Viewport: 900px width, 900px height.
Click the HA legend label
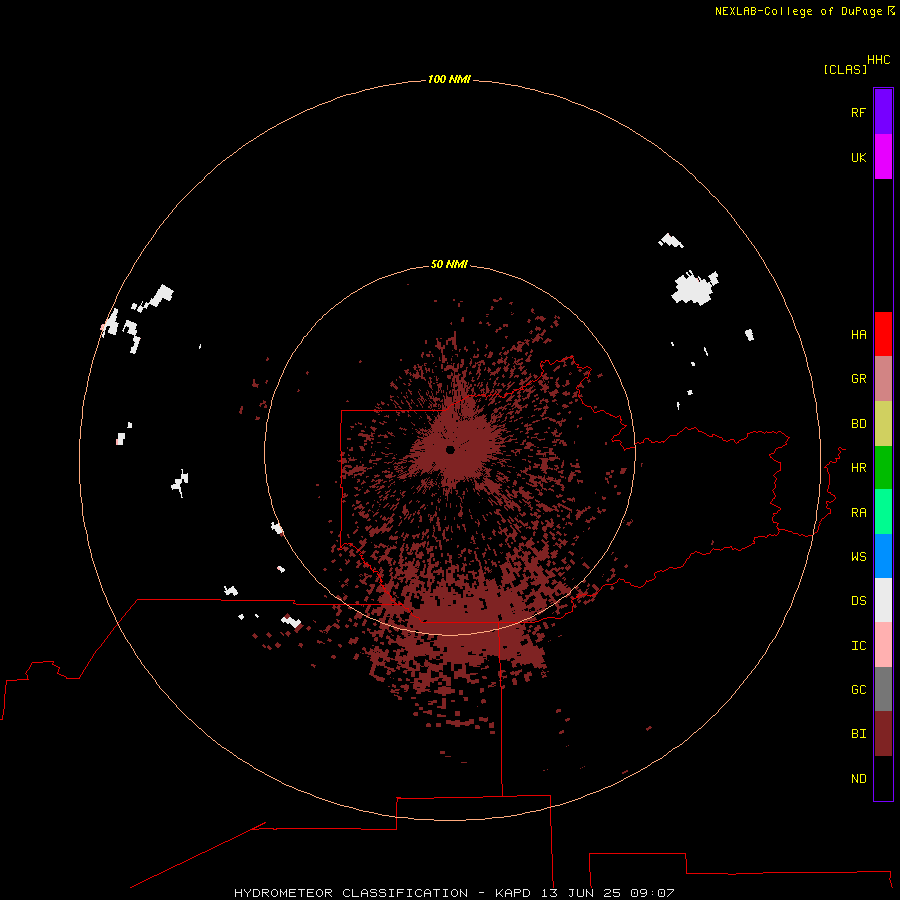pos(859,335)
